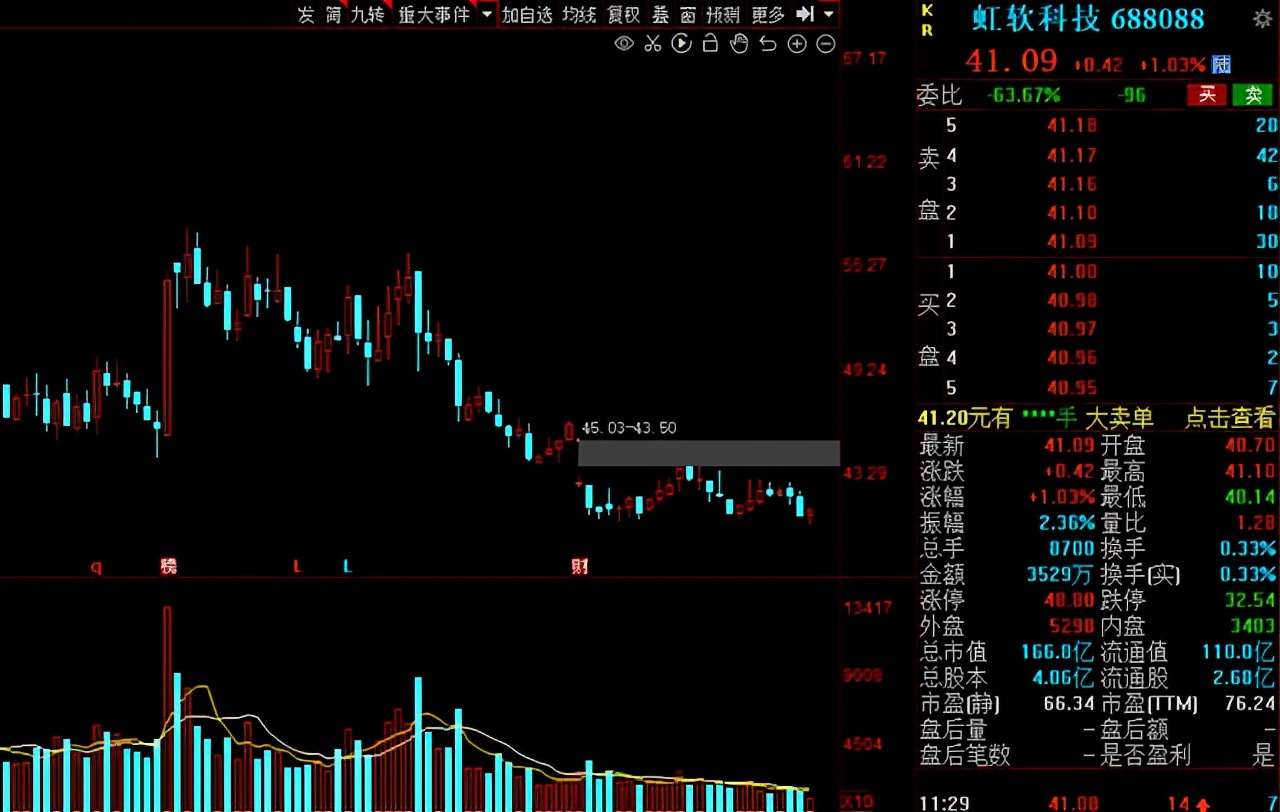Image resolution: width=1280 pixels, height=812 pixels.
Task: Click the 11:29 trade time entry
Action: (x=943, y=803)
